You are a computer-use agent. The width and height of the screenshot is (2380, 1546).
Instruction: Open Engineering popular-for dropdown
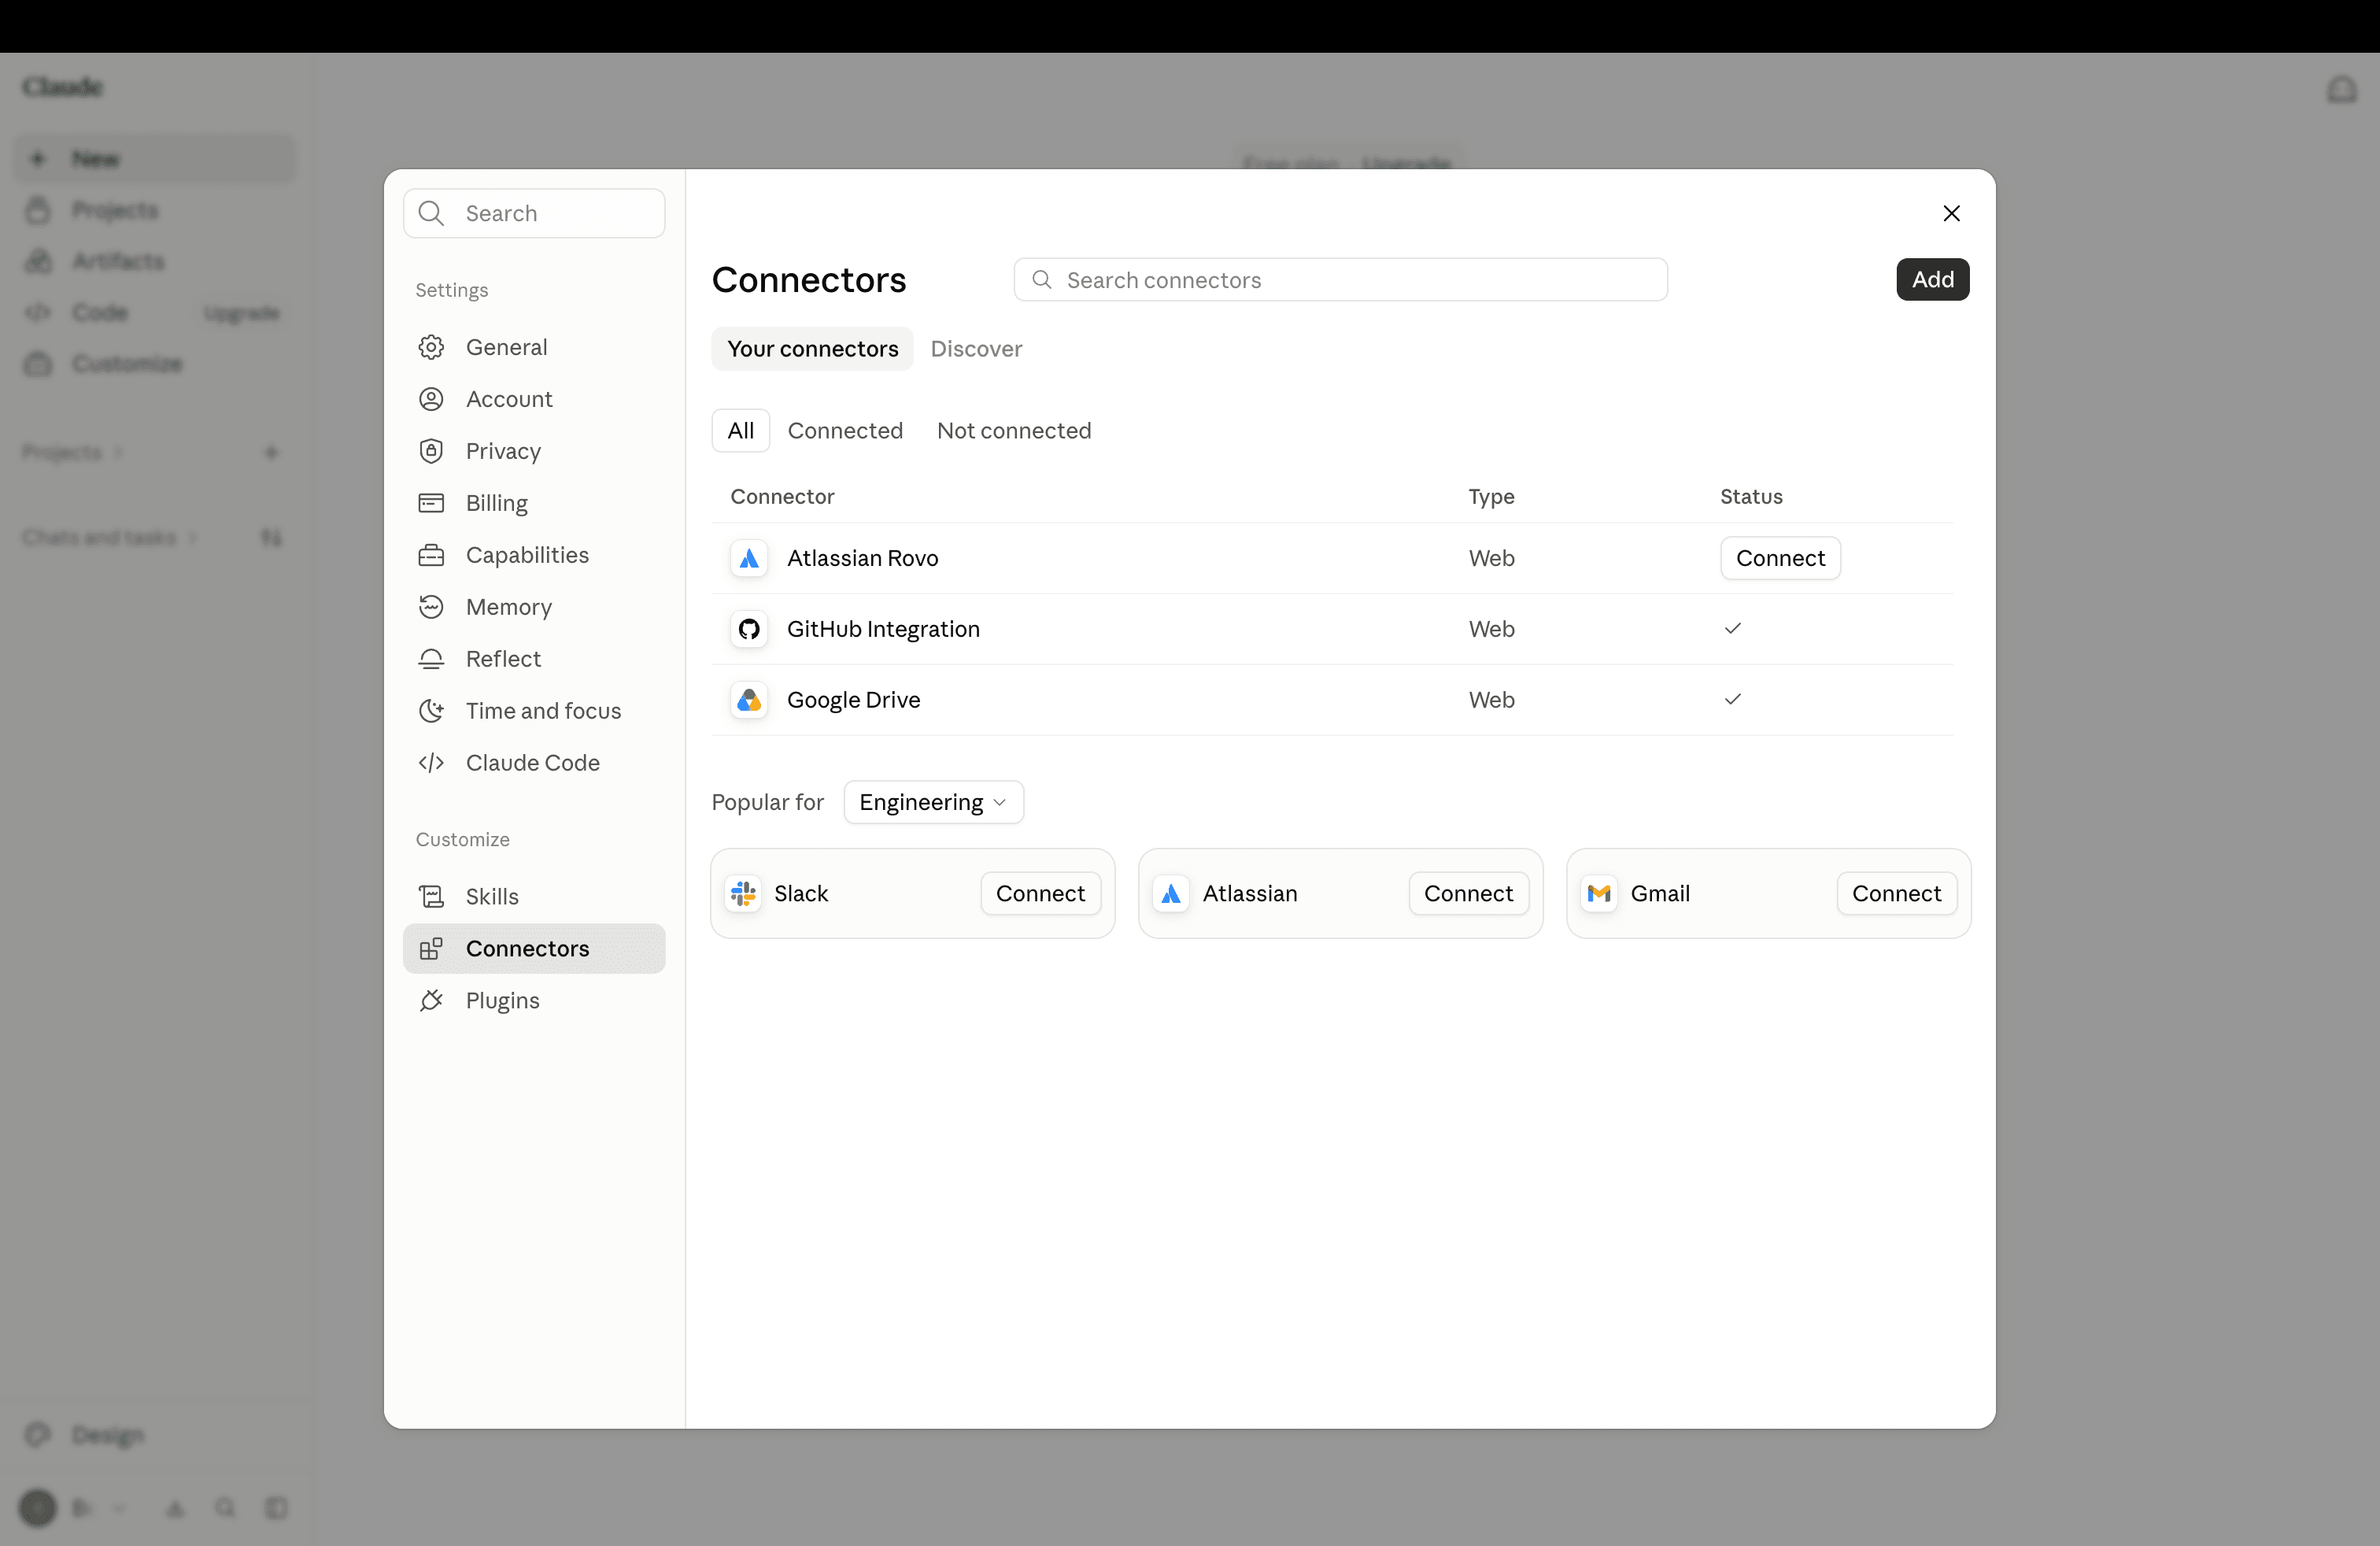point(933,802)
